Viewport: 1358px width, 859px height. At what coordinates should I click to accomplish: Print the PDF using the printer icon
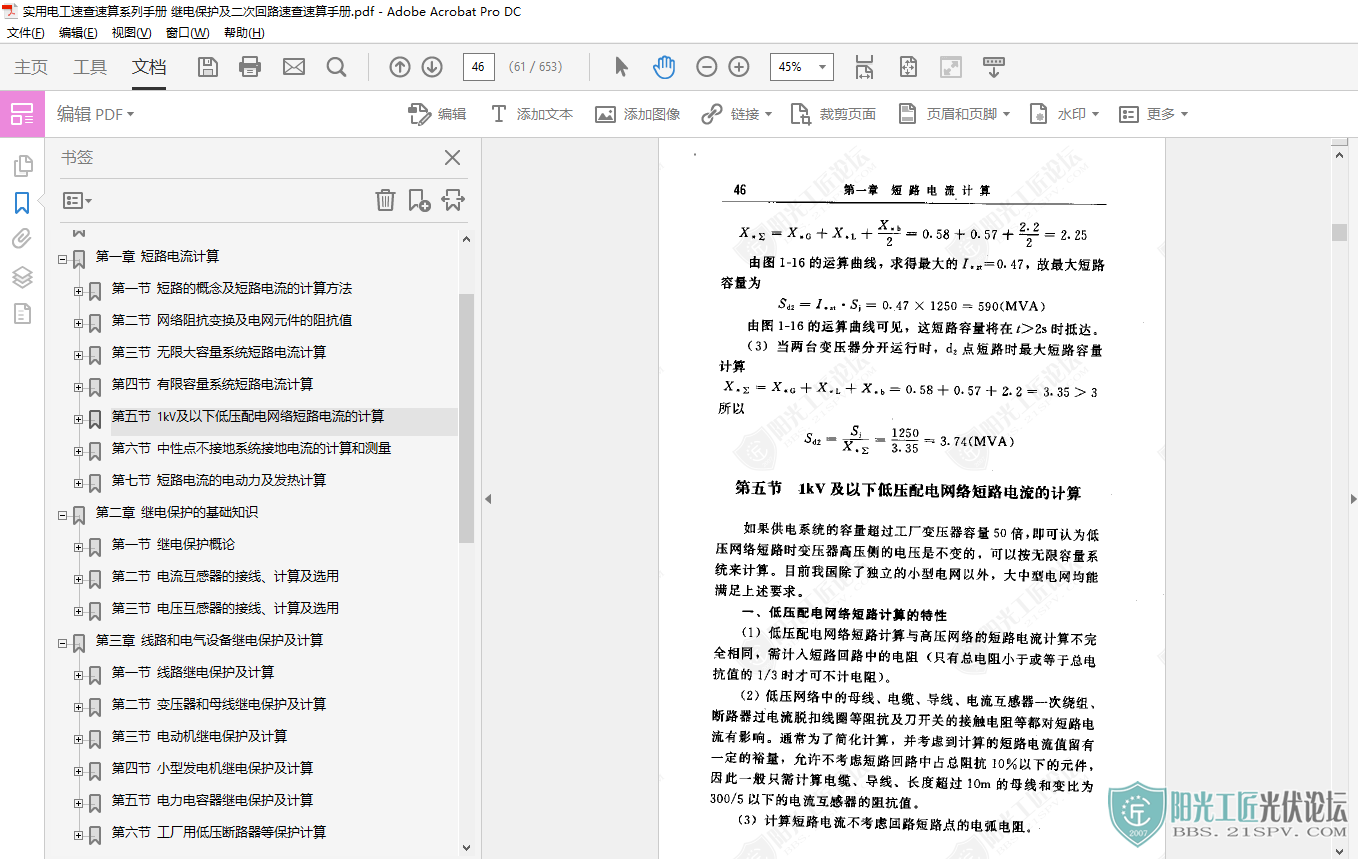point(250,67)
